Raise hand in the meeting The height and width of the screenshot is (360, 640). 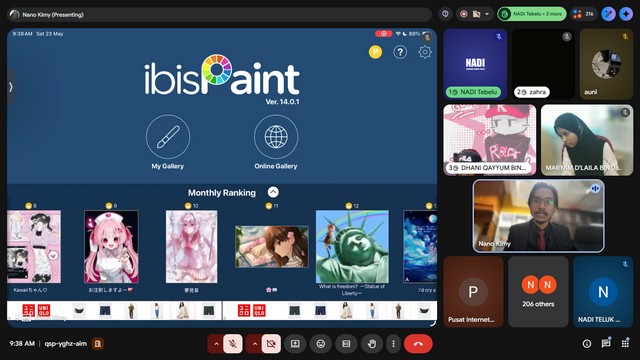(x=371, y=344)
